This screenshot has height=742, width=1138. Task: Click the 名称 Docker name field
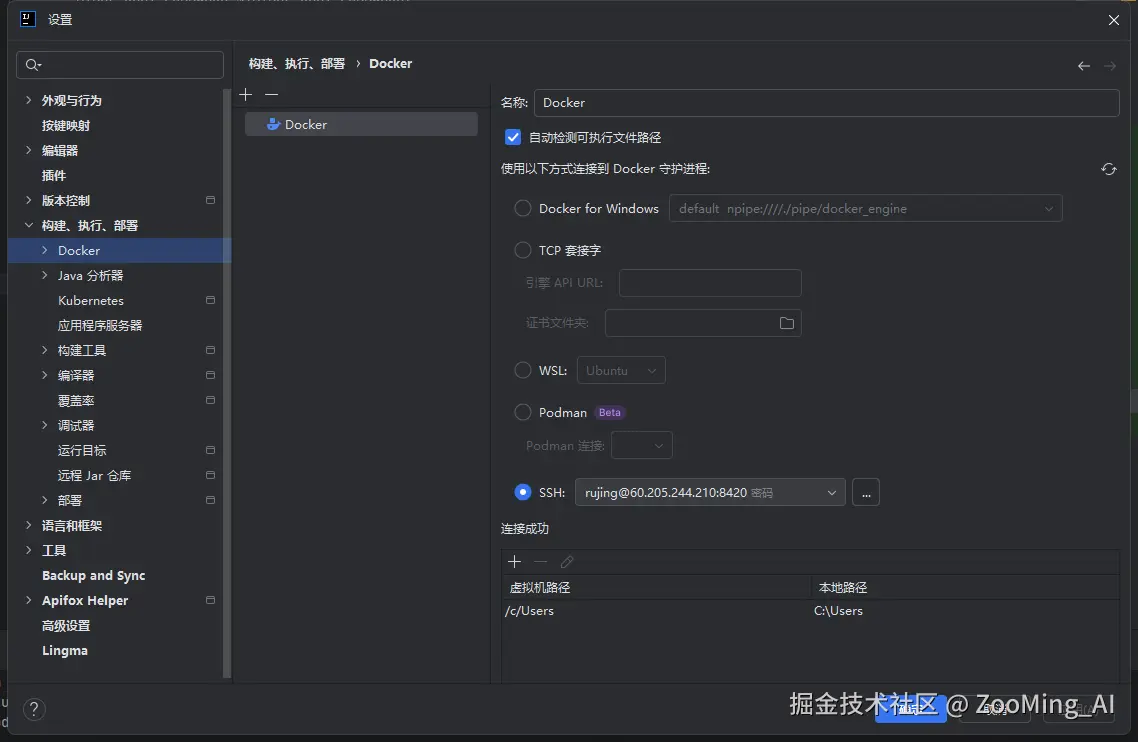click(x=827, y=102)
